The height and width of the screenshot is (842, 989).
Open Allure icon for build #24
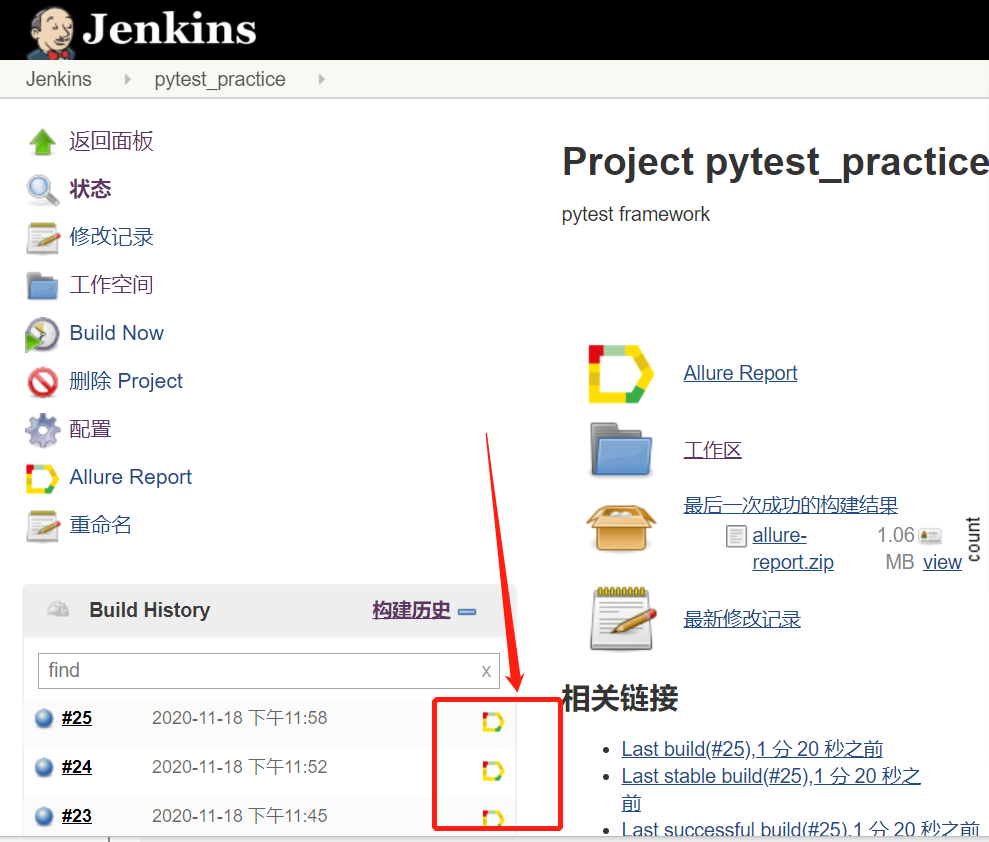point(493,771)
